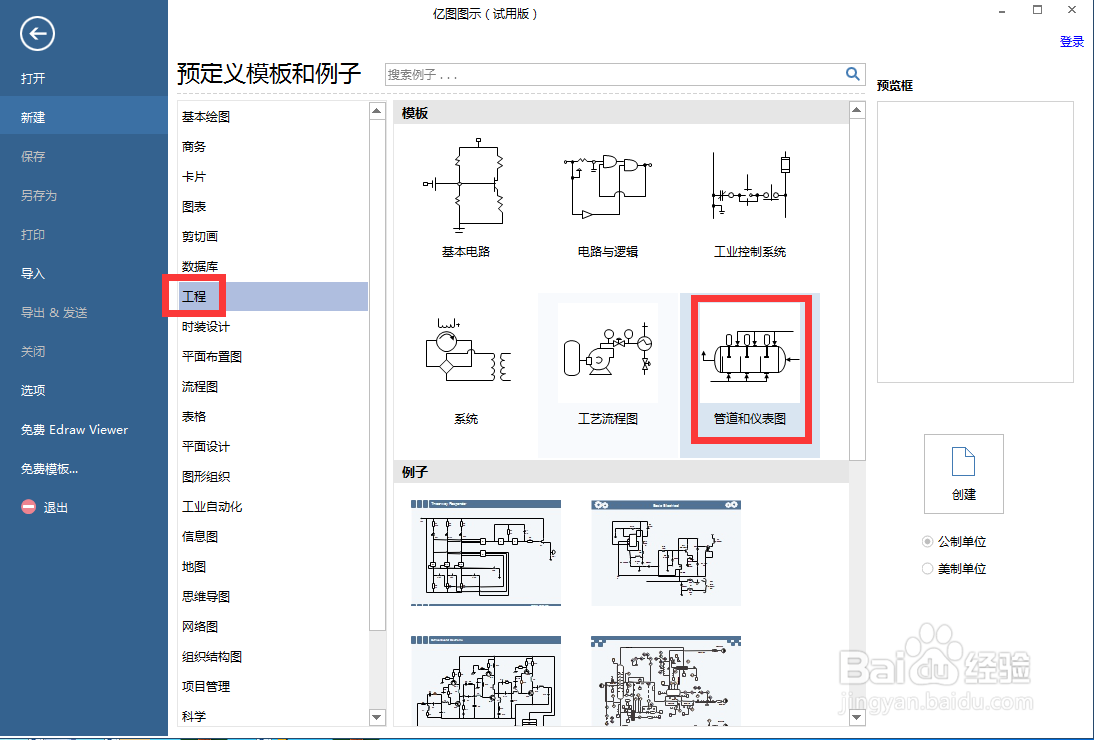Switch to the 工程 category

(x=195, y=296)
